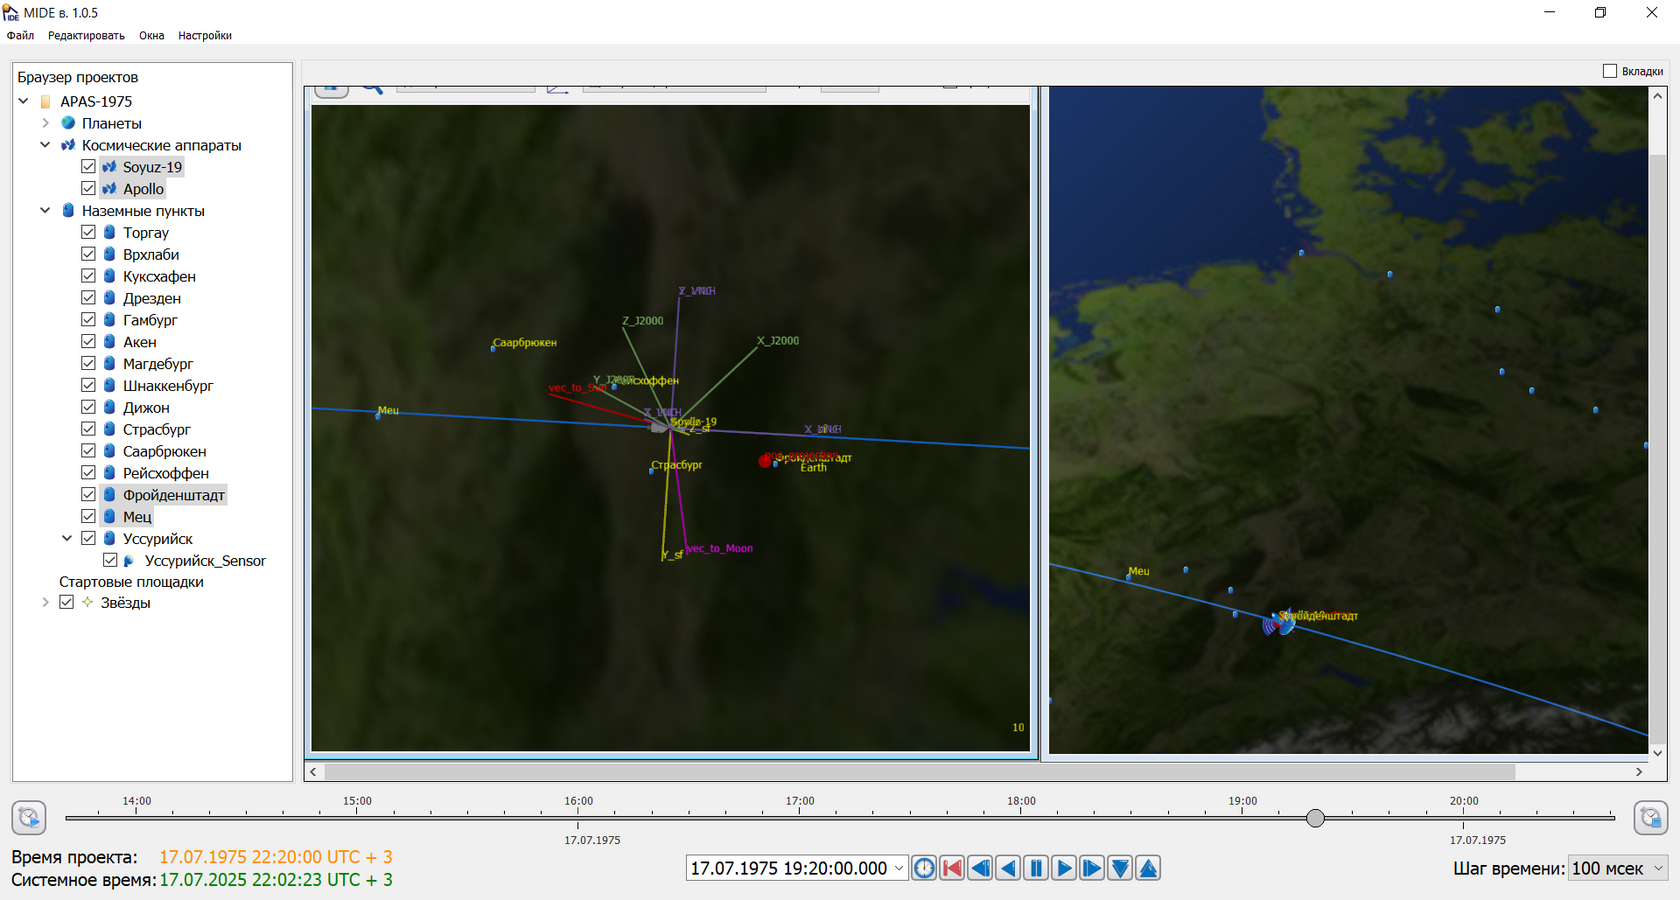Viewport: 1680px width, 900px height.
Task: Increase speed with the up-triangle button
Action: pyautogui.click(x=1148, y=868)
